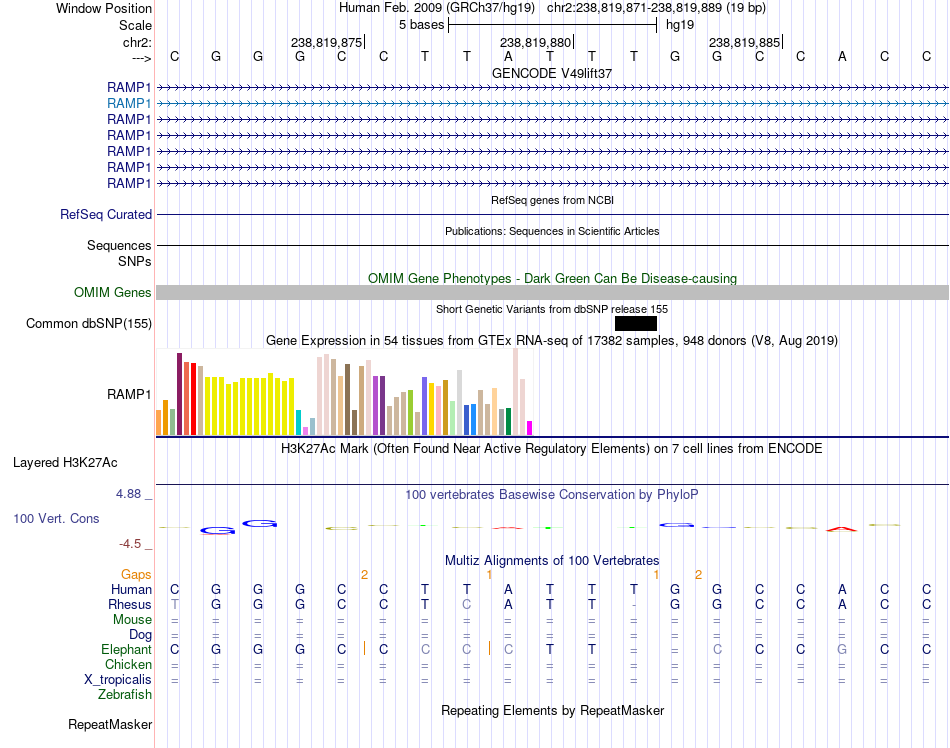Viewport: 950px width, 748px height.
Task: Click the RepeatMasker label on the left
Action: [110, 724]
